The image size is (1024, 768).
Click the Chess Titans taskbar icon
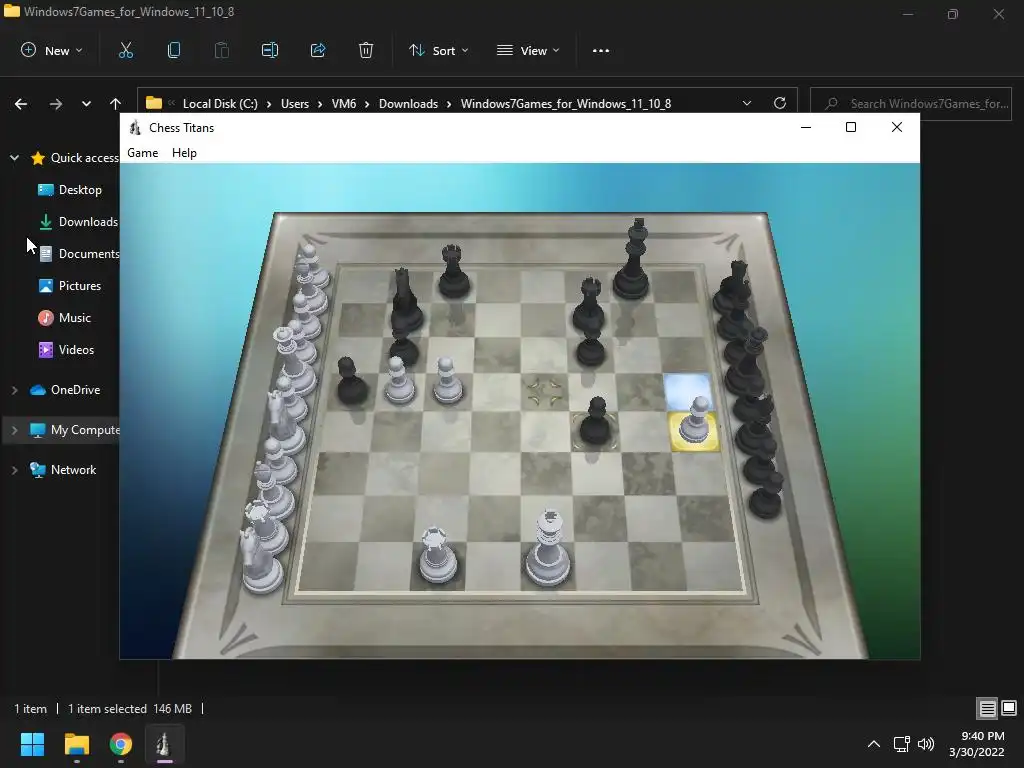165,744
